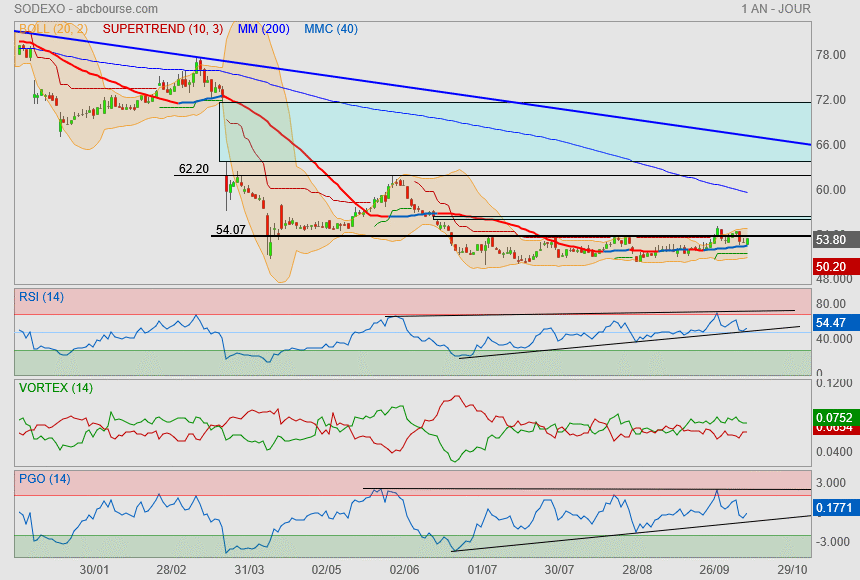Click the blue 0.1771 PGO value tag
This screenshot has height=580, width=860.
click(x=833, y=509)
